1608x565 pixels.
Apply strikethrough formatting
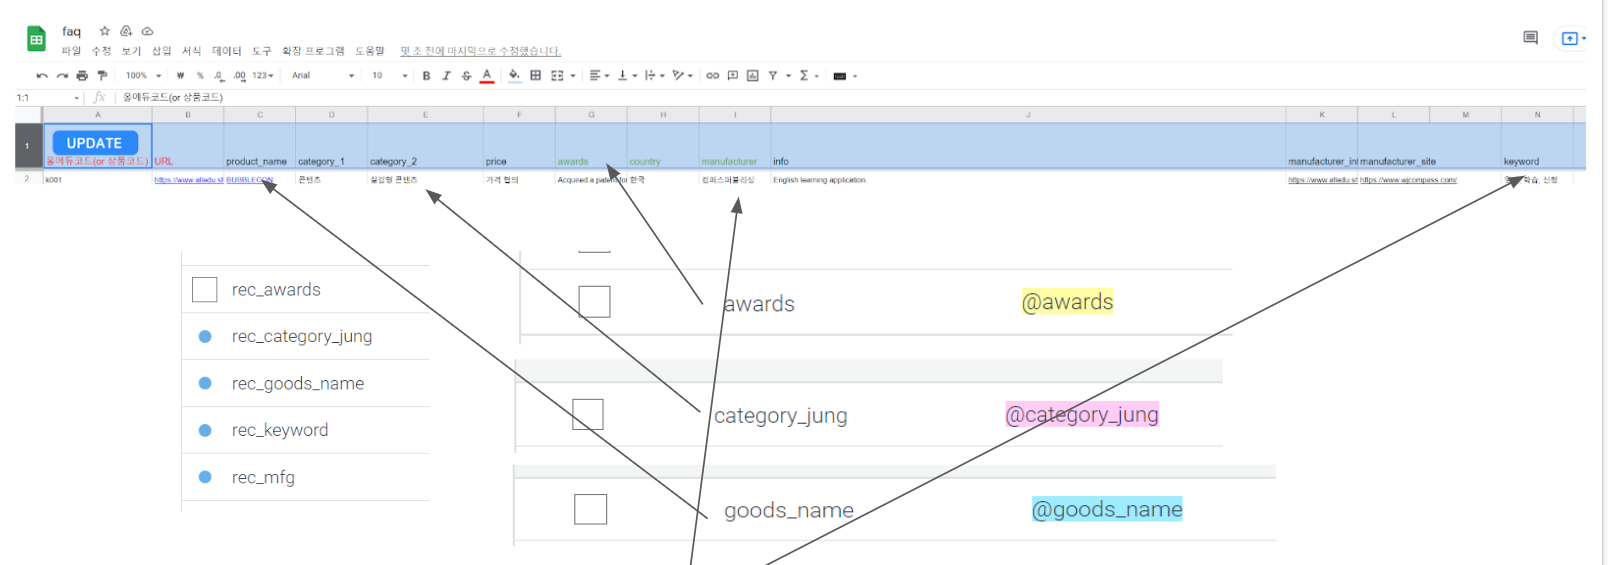(466, 76)
